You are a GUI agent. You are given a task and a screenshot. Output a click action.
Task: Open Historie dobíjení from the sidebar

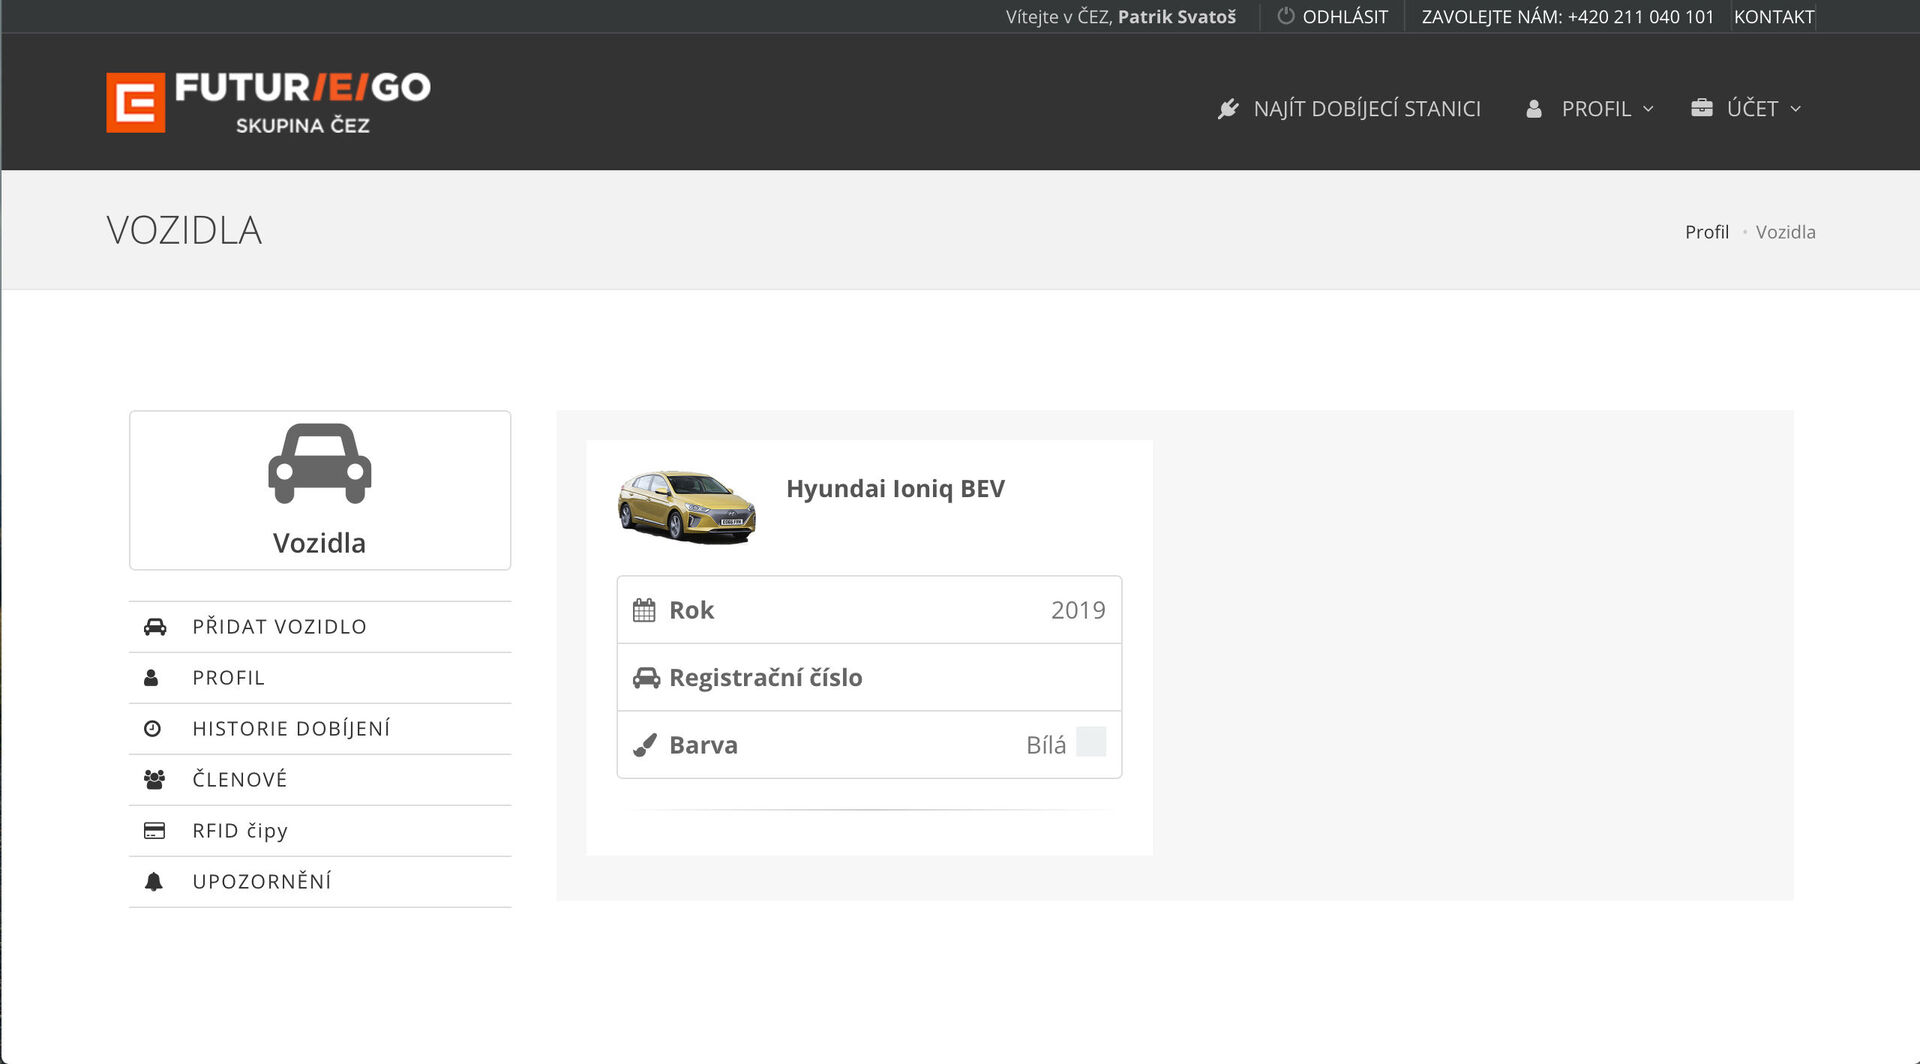pyautogui.click(x=291, y=729)
